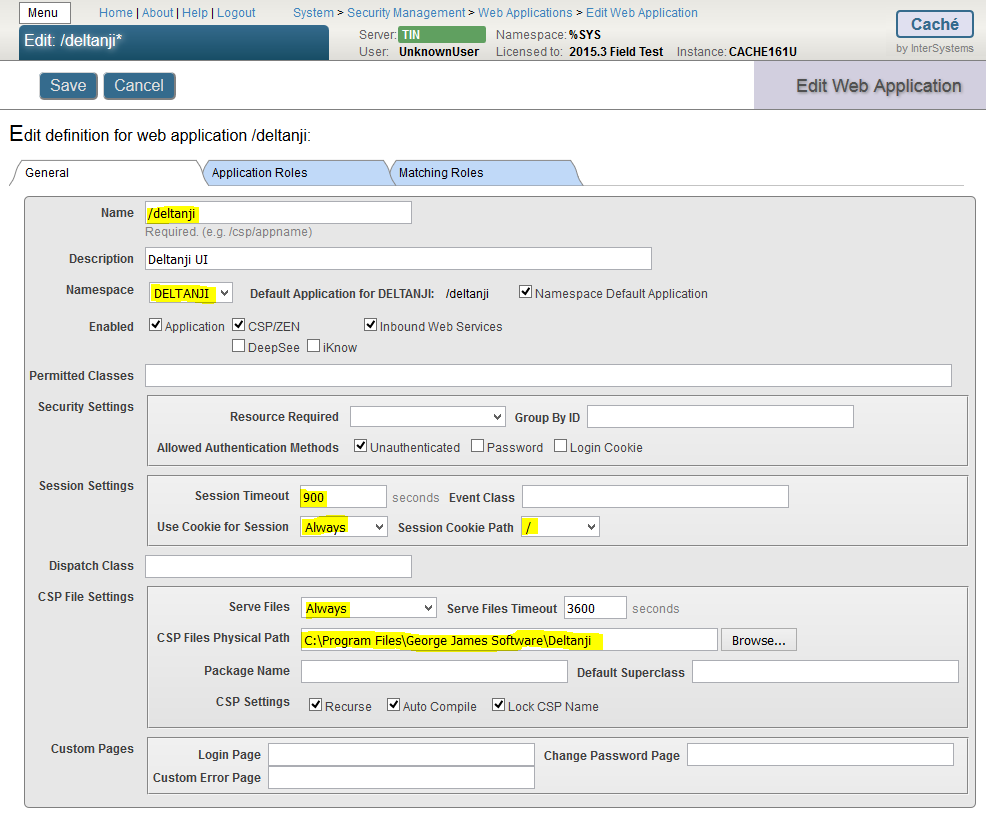The width and height of the screenshot is (986, 815).
Task: Click the Logout link
Action: click(x=236, y=13)
